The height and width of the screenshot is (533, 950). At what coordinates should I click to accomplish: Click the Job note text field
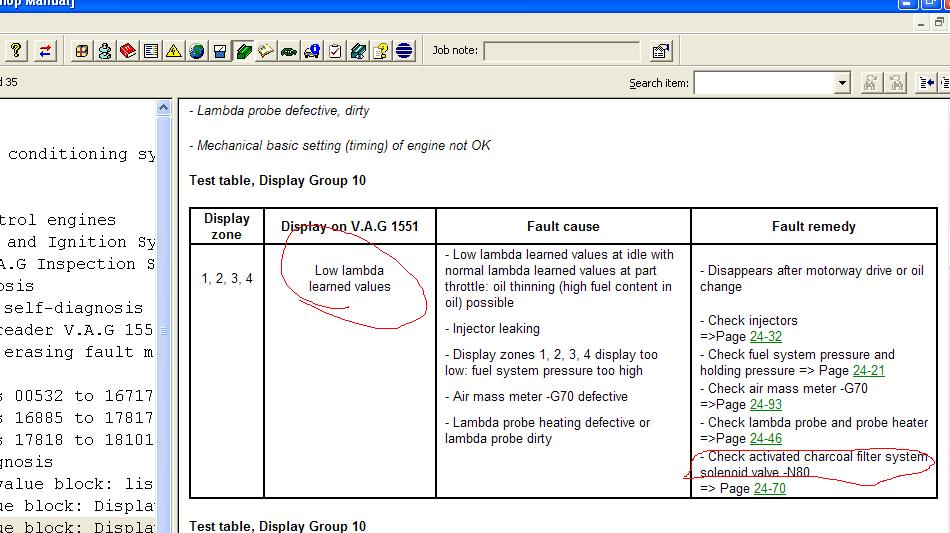tap(561, 51)
